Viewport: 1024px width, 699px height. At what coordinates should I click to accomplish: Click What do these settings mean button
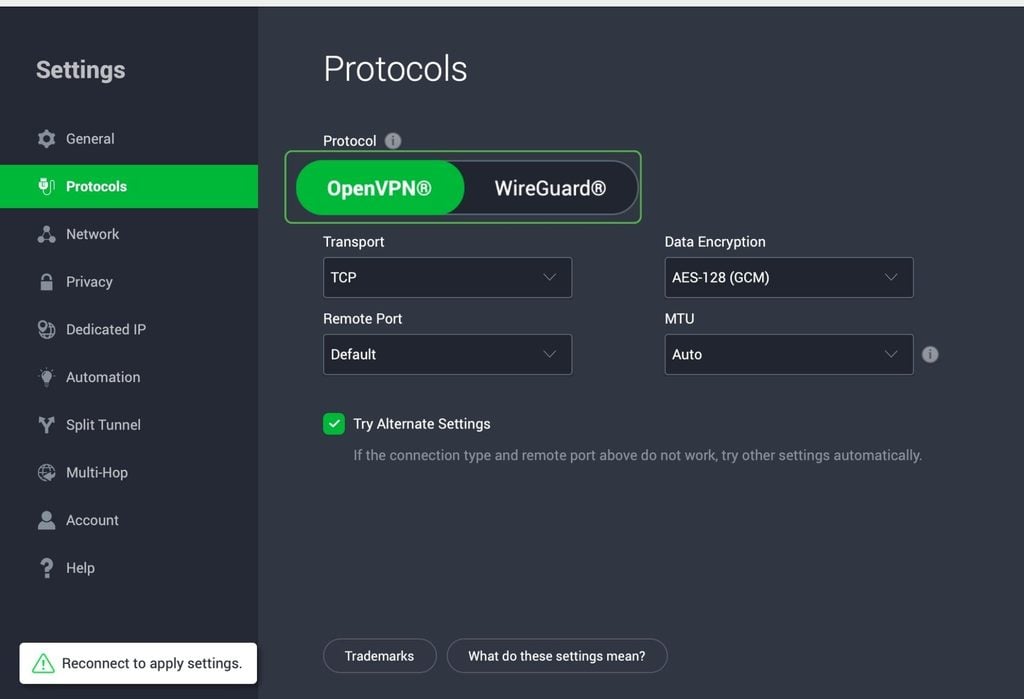tap(557, 656)
